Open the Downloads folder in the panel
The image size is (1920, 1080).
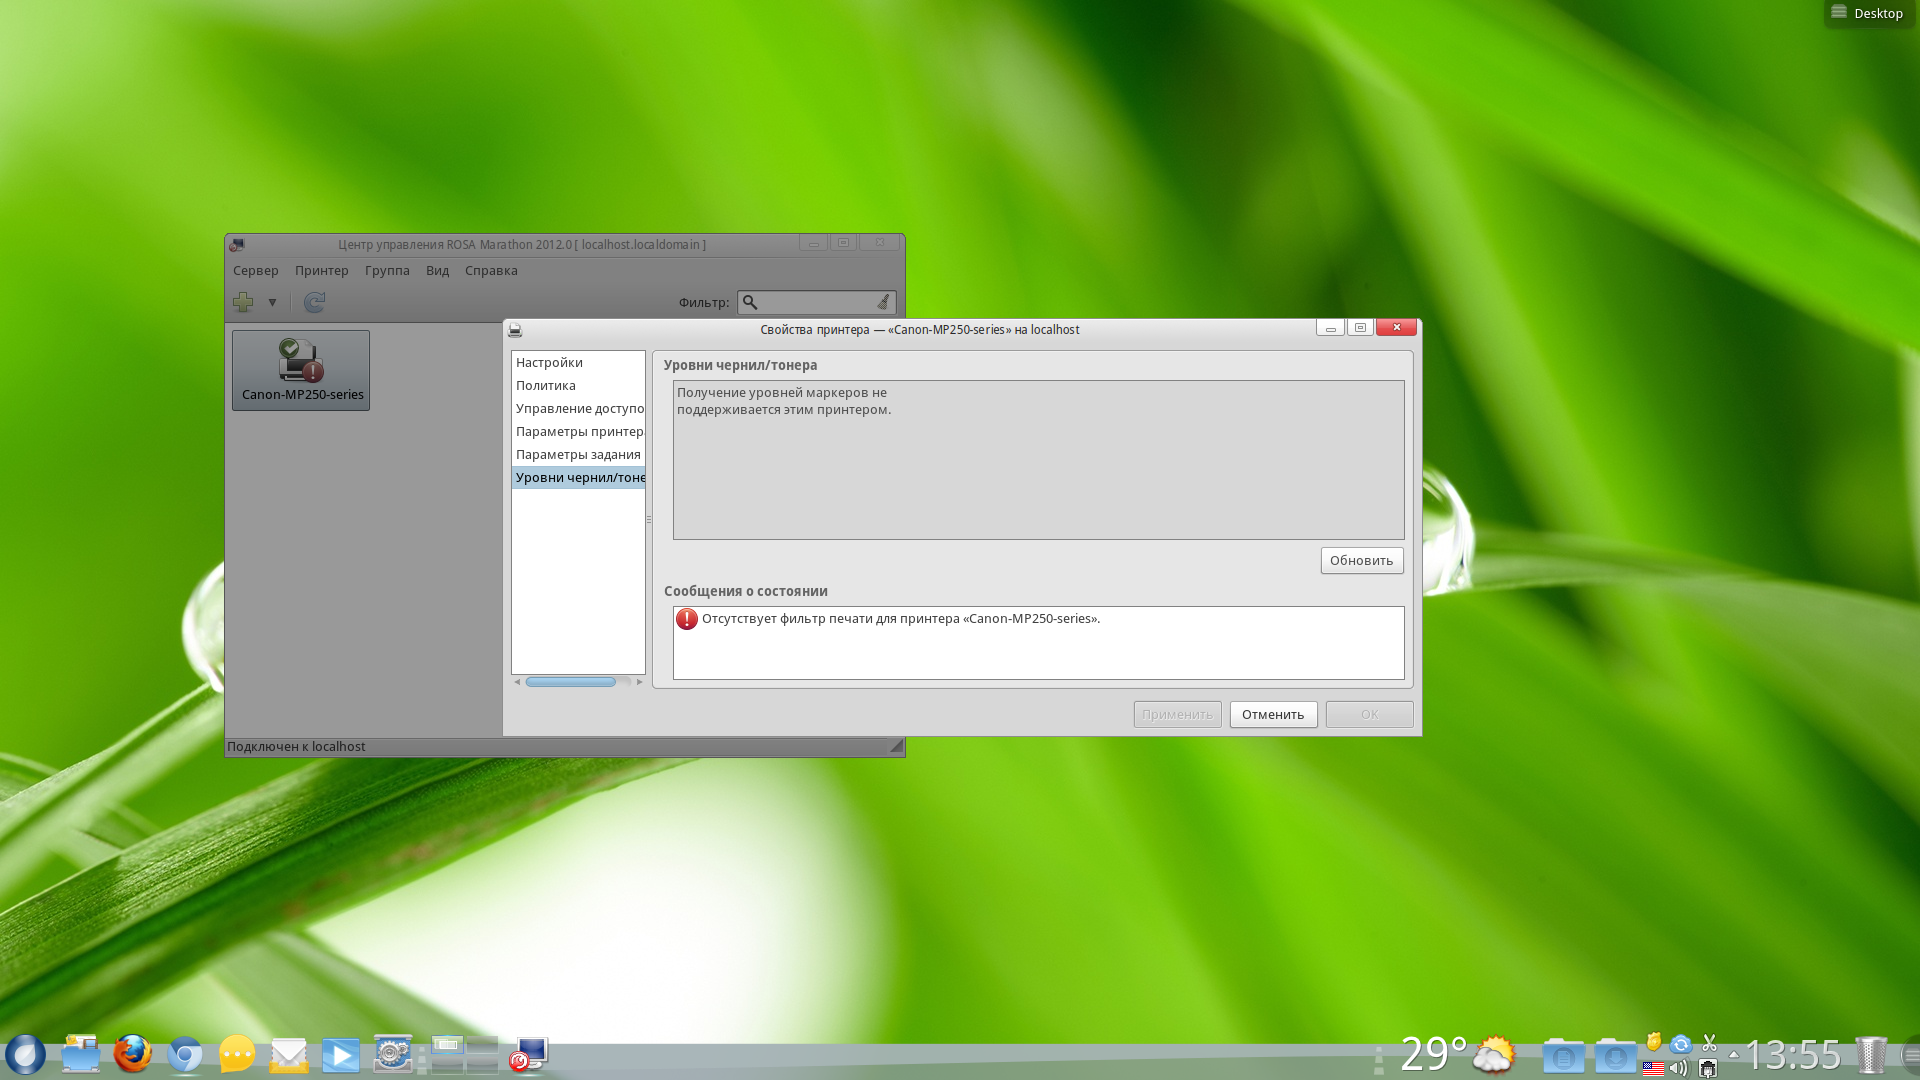(1615, 1056)
